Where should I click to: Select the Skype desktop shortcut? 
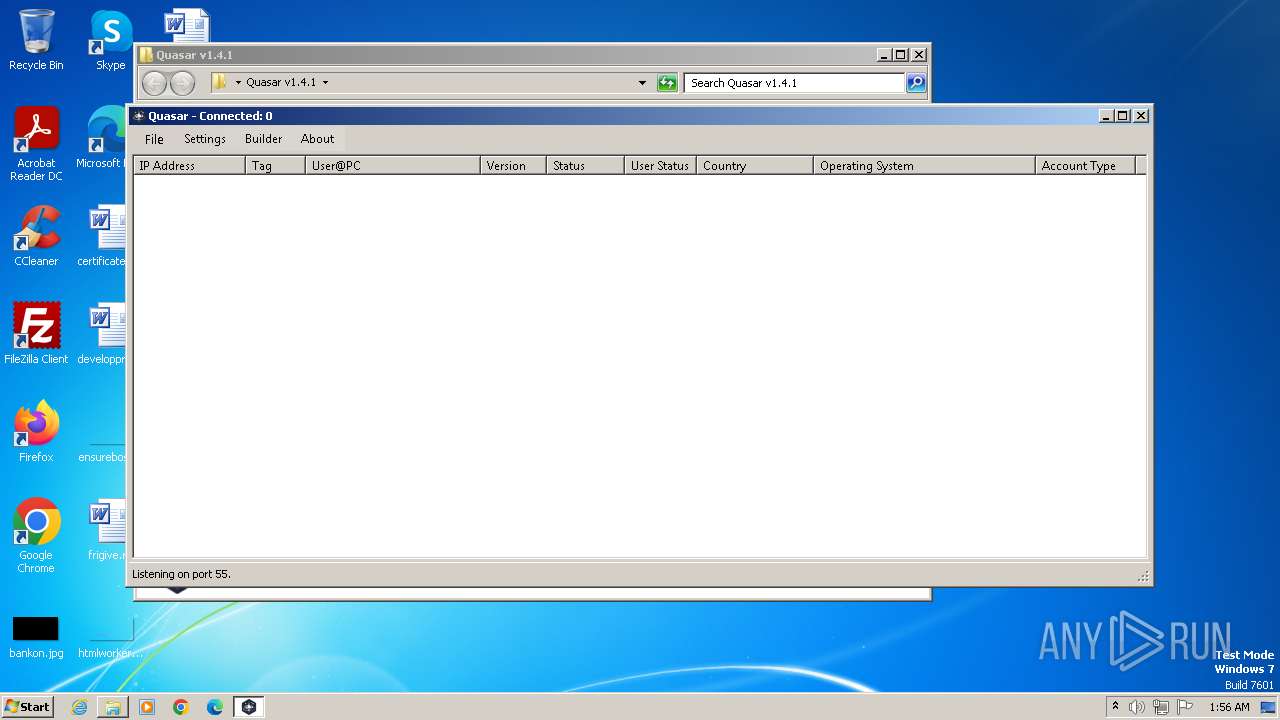[x=110, y=40]
